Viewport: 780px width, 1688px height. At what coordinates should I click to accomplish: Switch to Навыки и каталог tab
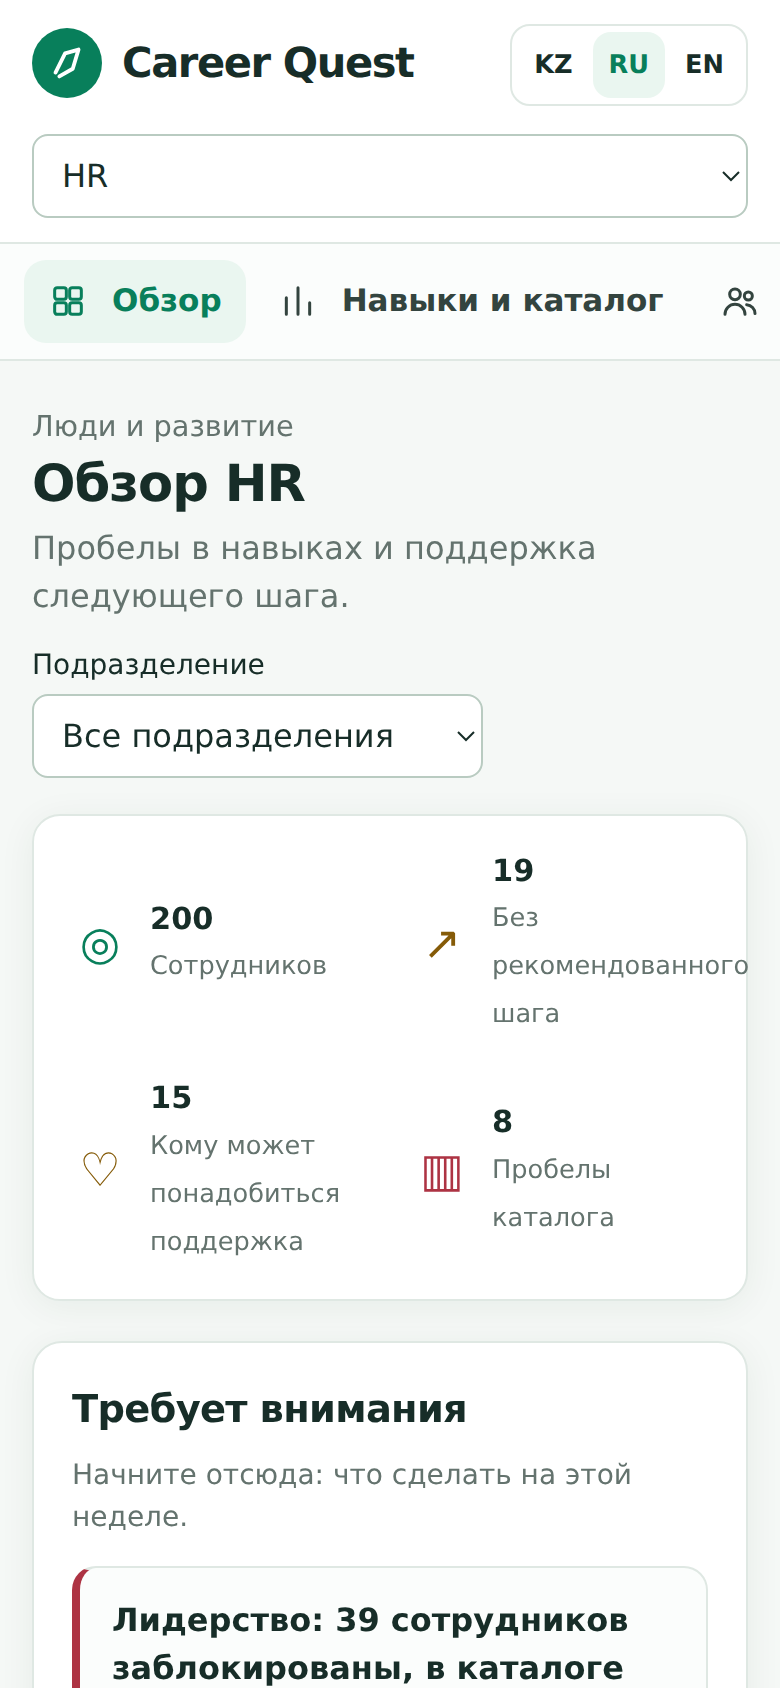pyautogui.click(x=472, y=301)
